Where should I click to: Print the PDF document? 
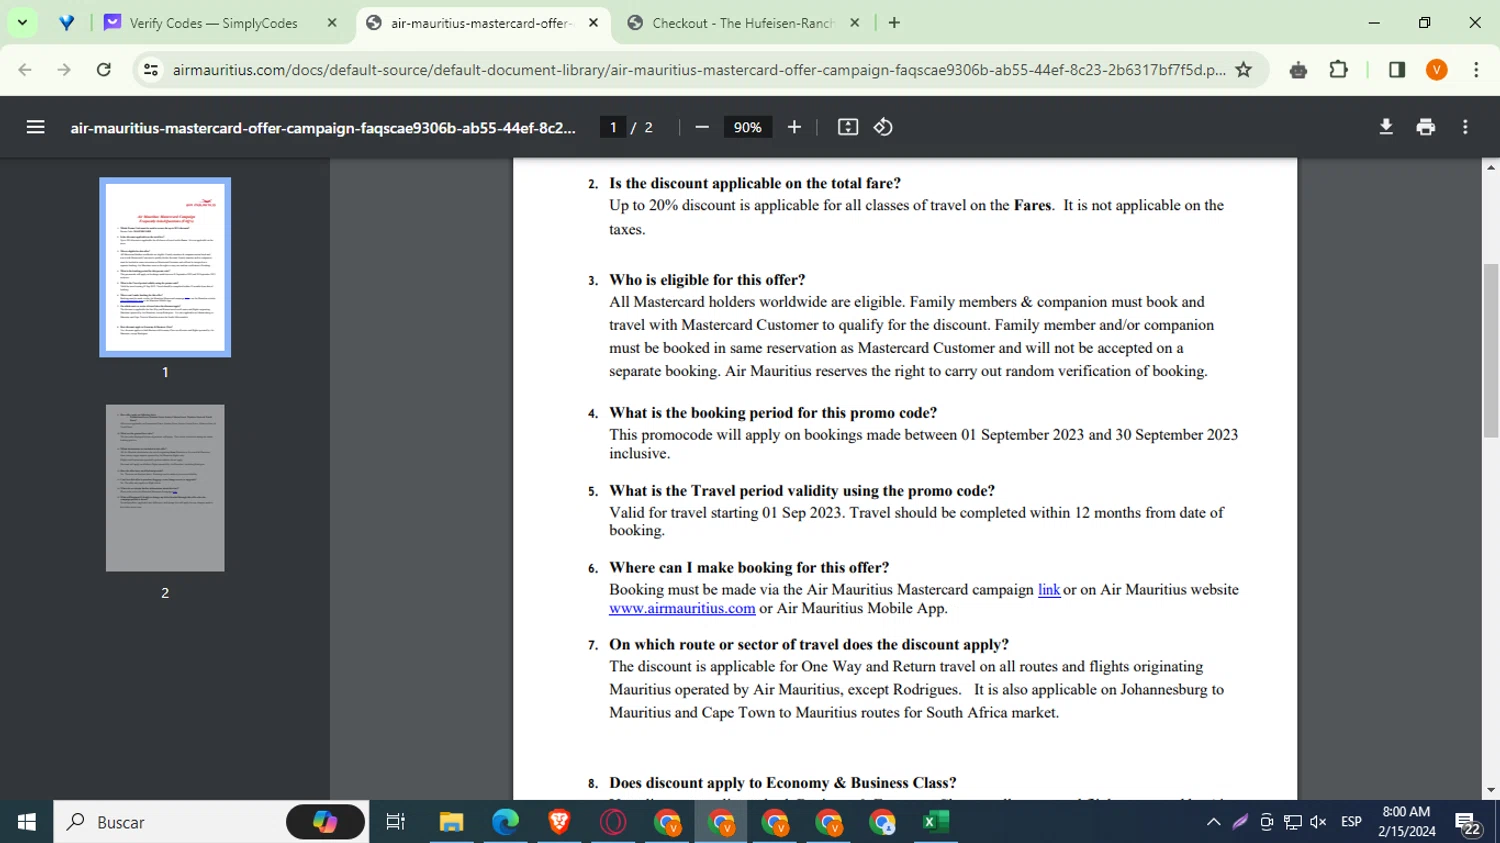[1426, 127]
